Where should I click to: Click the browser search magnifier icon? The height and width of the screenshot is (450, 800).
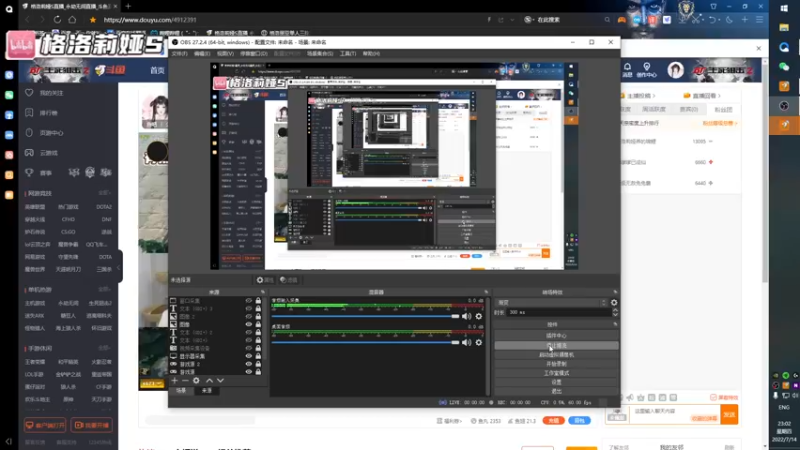coord(607,20)
